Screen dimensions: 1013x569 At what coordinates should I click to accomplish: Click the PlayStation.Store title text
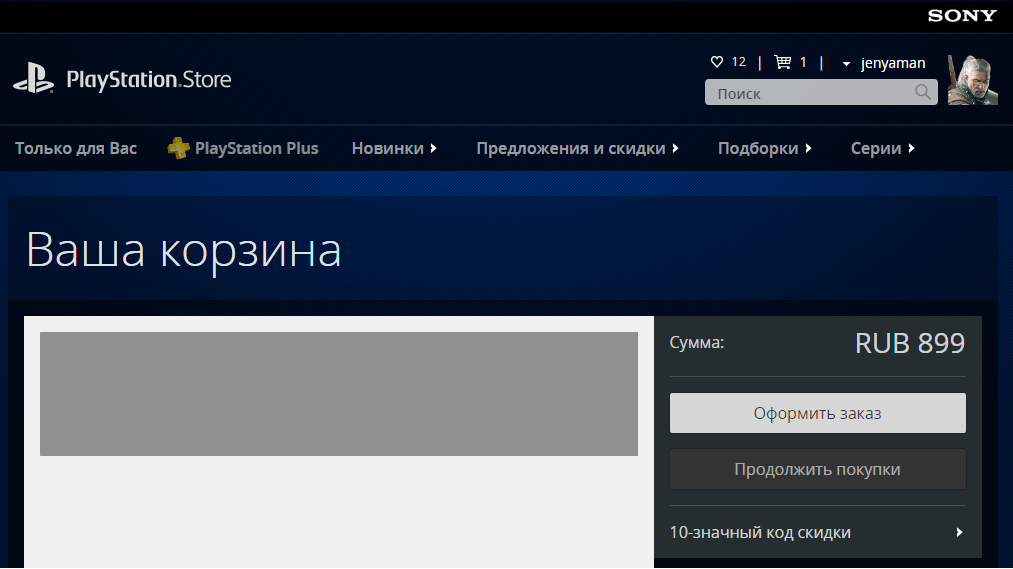tap(149, 79)
